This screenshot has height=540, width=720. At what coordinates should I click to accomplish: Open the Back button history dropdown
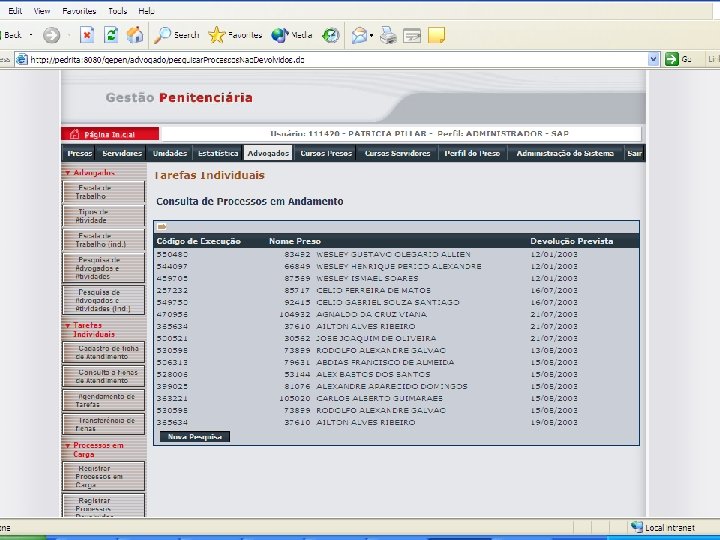(x=31, y=35)
